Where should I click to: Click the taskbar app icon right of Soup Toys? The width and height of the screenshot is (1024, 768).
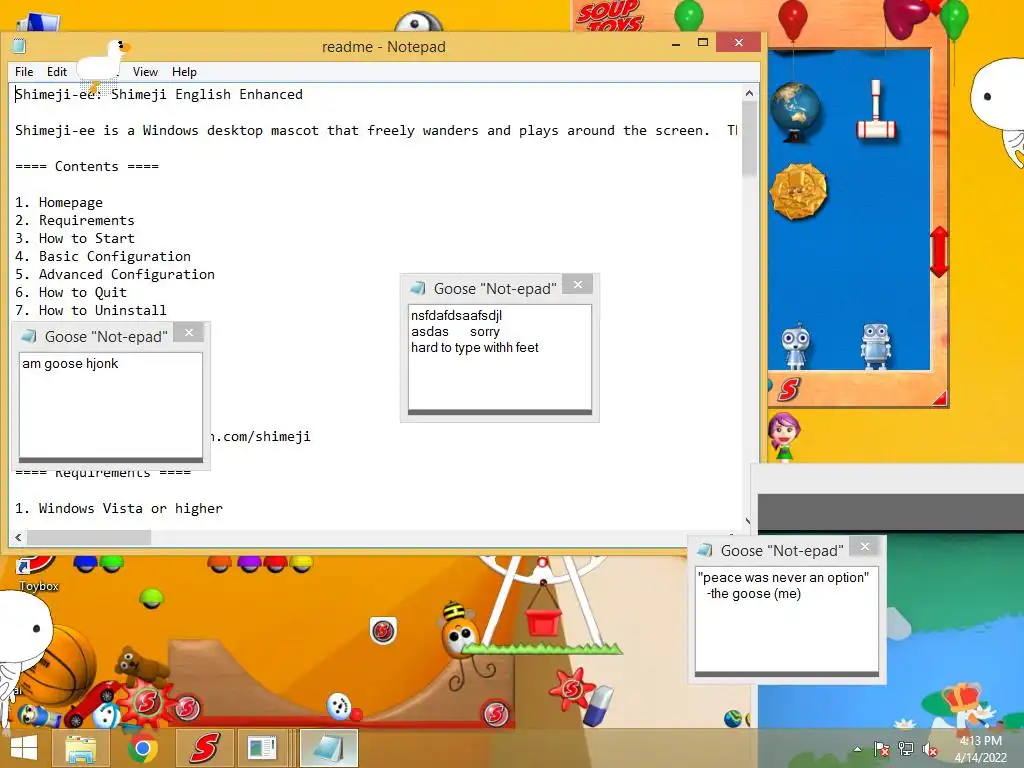262,748
